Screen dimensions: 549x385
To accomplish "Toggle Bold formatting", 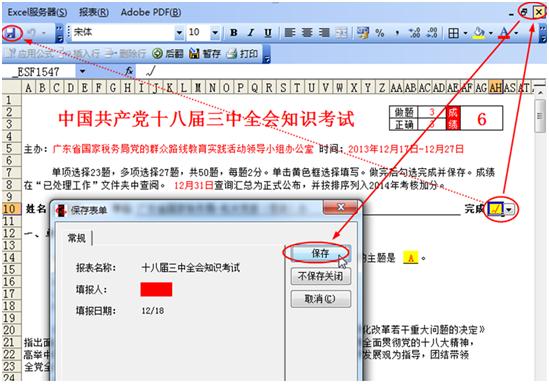I will coord(234,33).
